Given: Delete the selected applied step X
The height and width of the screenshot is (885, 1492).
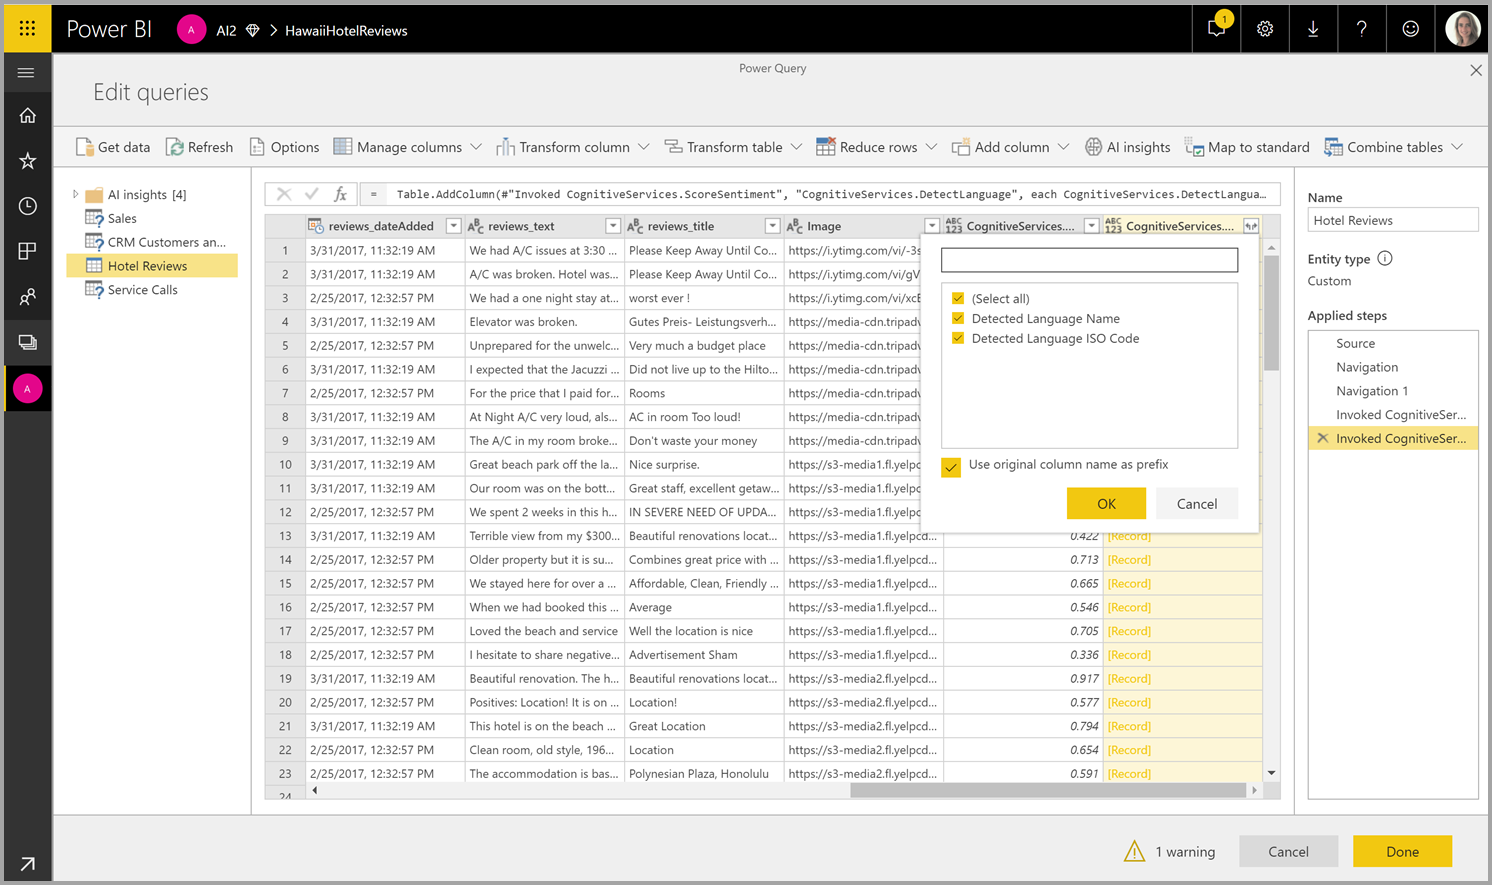Looking at the screenshot, I should (x=1323, y=438).
